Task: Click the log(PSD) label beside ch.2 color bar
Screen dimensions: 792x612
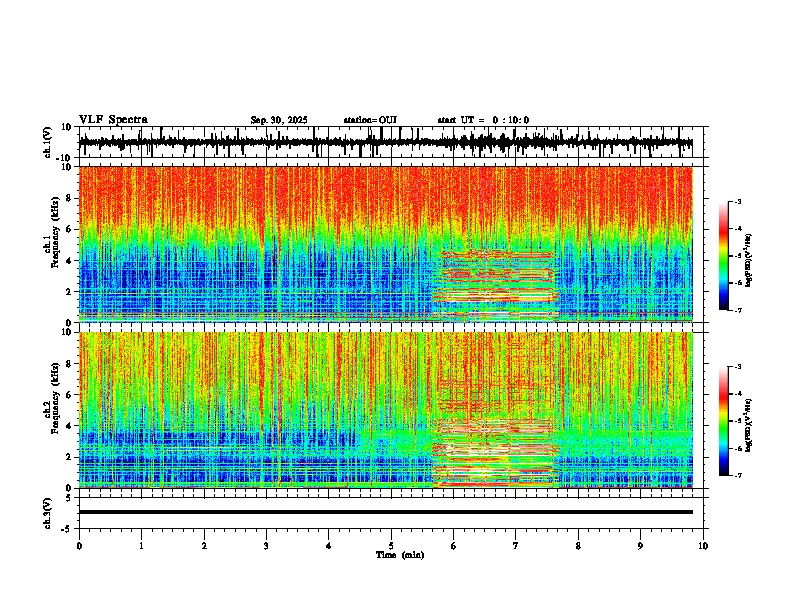Action: 749,425
